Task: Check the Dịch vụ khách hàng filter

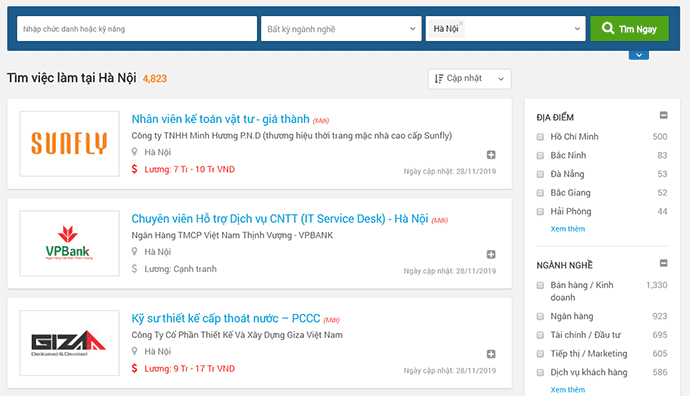Action: point(540,373)
